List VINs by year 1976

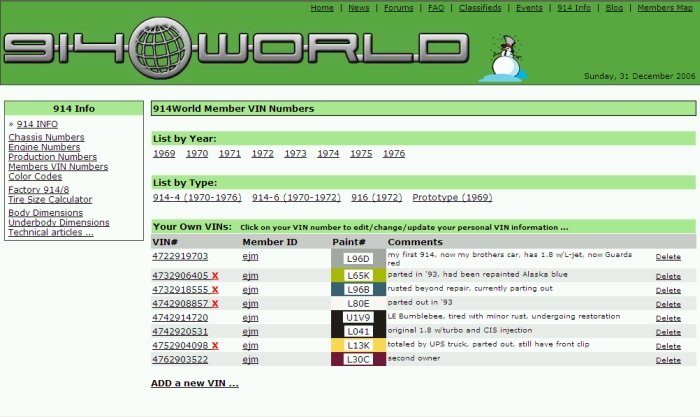point(394,154)
